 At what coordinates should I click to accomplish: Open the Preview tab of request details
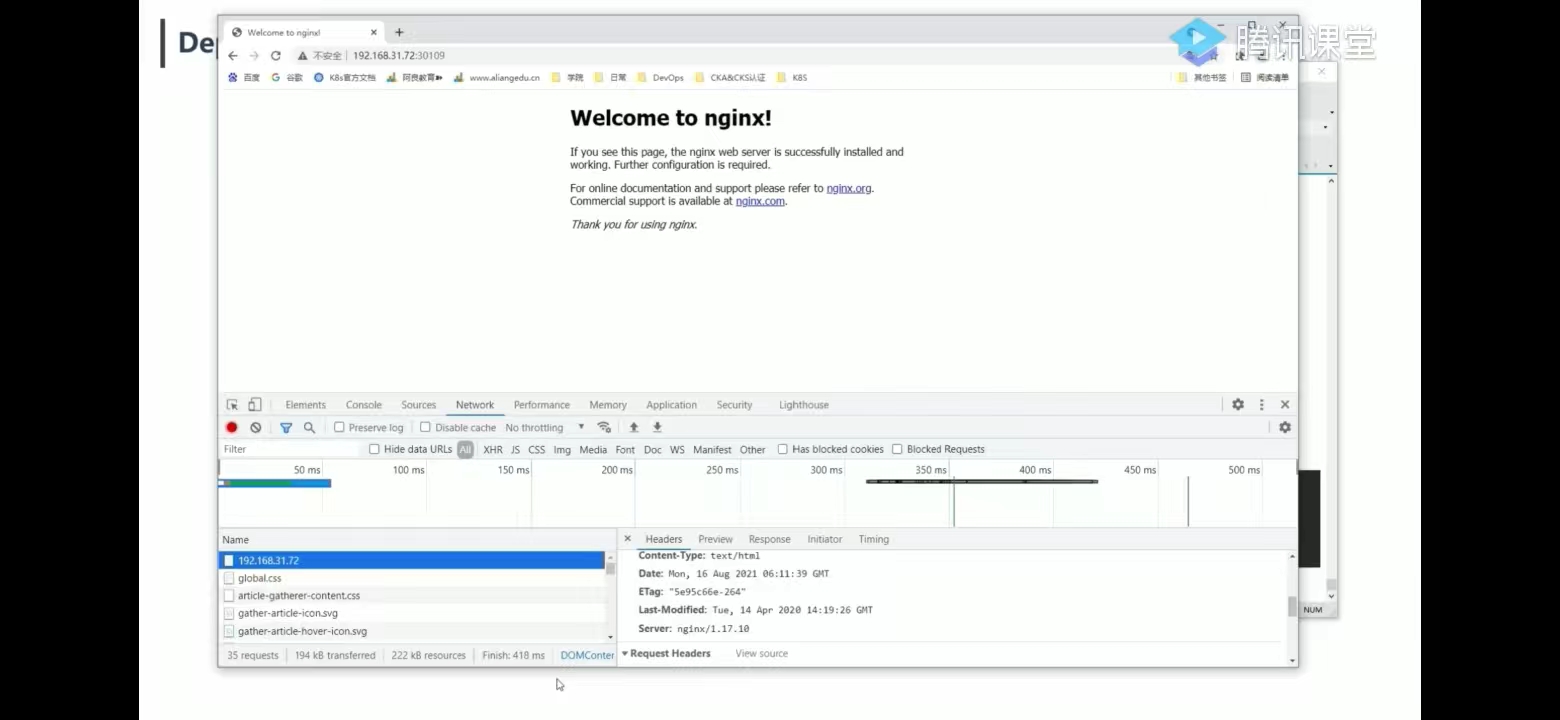point(715,539)
